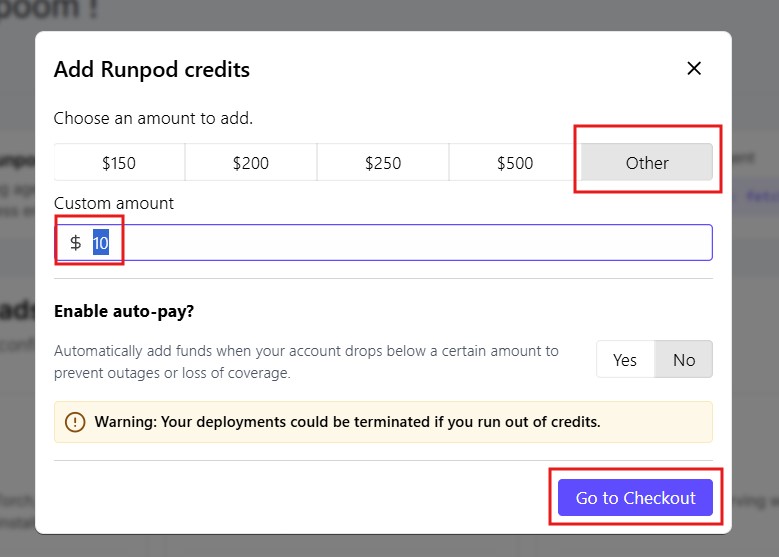The height and width of the screenshot is (557, 779).
Task: Click the 'Add Runpod credits' title
Action: coord(152,70)
